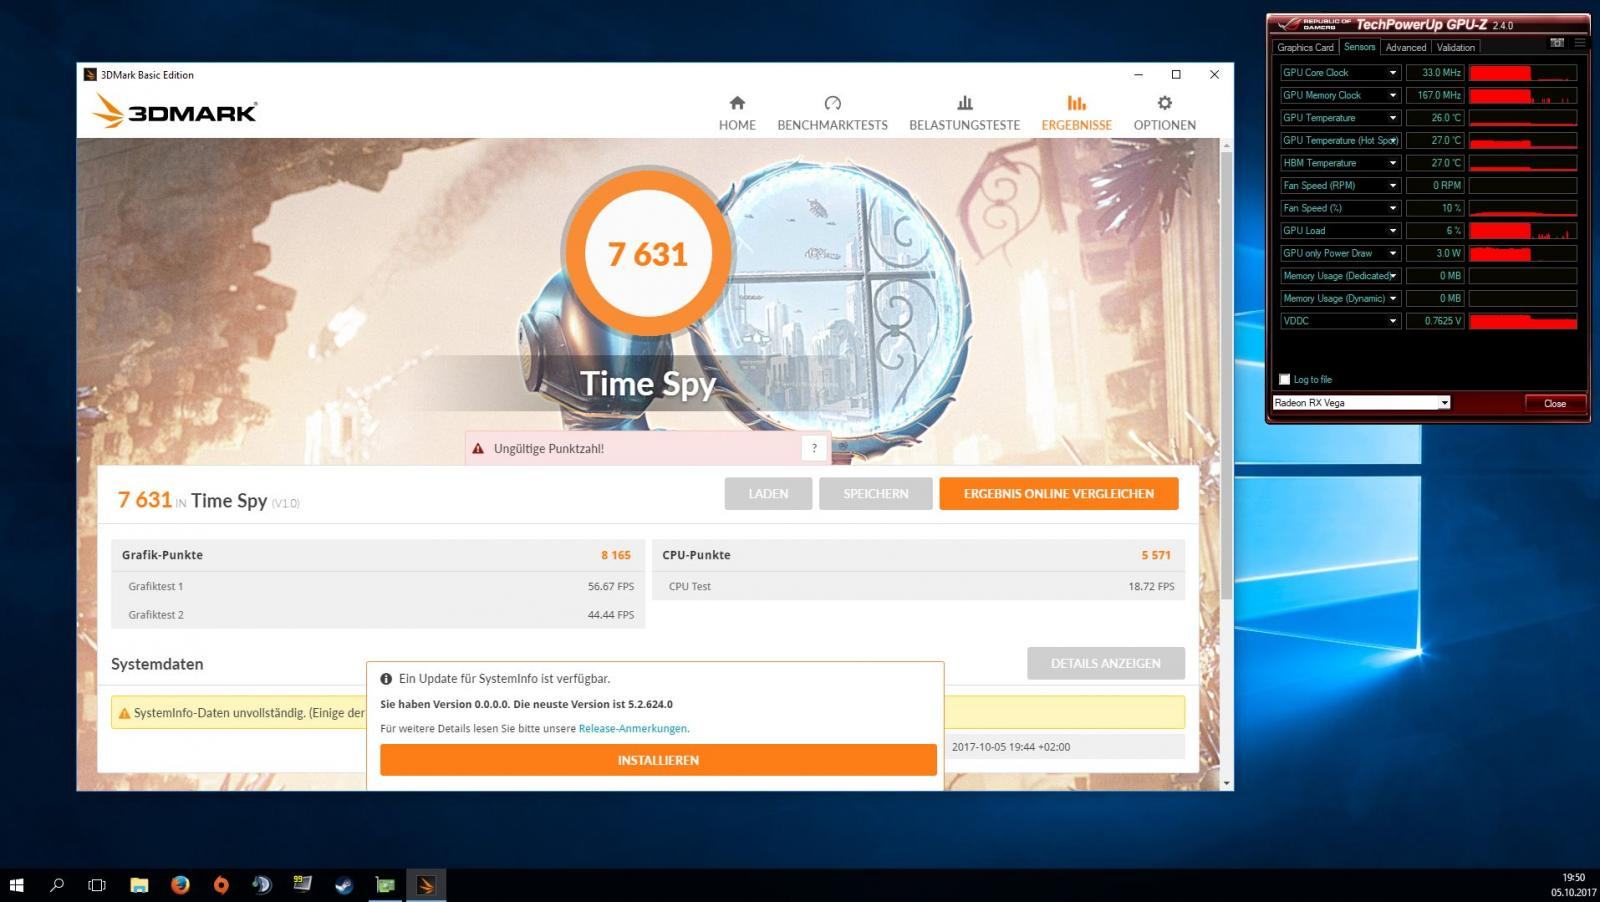This screenshot has width=1600, height=902.
Task: Click the Grafiktest 2 value 44.44 FPS
Action: 611,615
